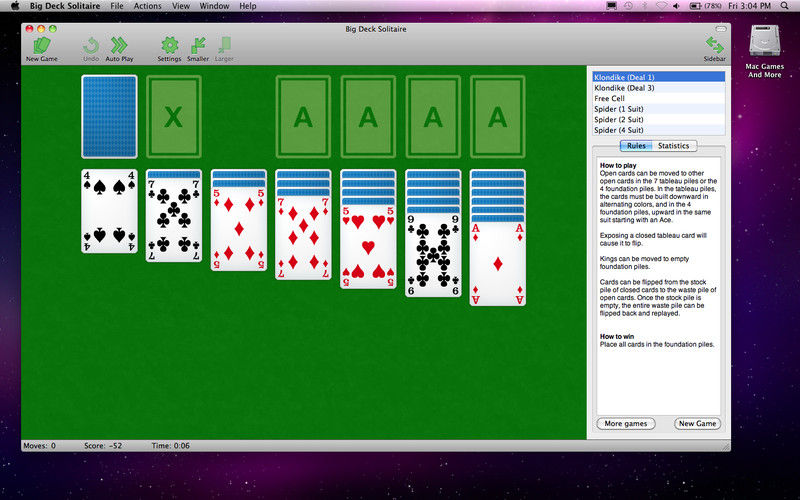Select Klondike (Deal 3) in game list
800x500 pixels.
[x=659, y=88]
